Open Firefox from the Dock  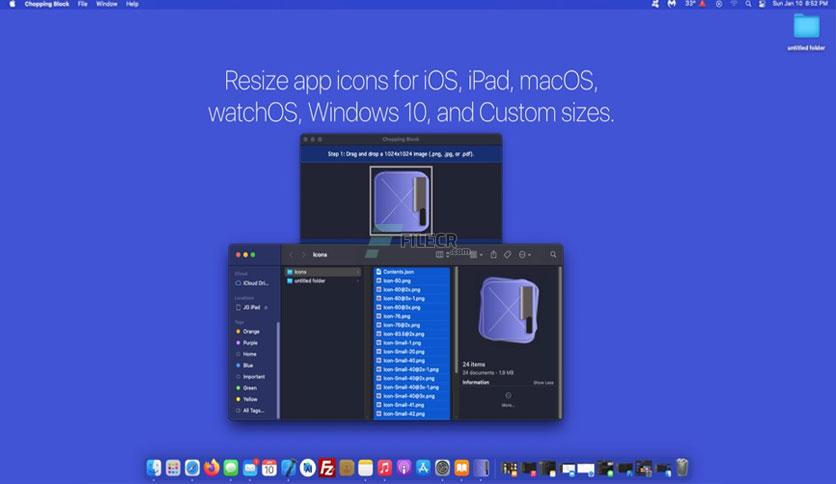tap(211, 468)
